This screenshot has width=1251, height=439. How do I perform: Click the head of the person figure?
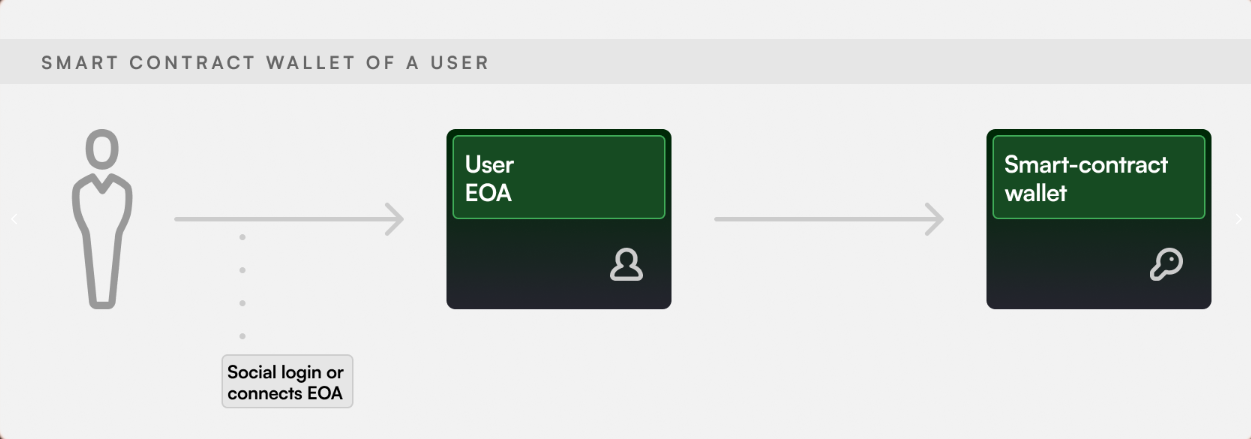pos(101,151)
